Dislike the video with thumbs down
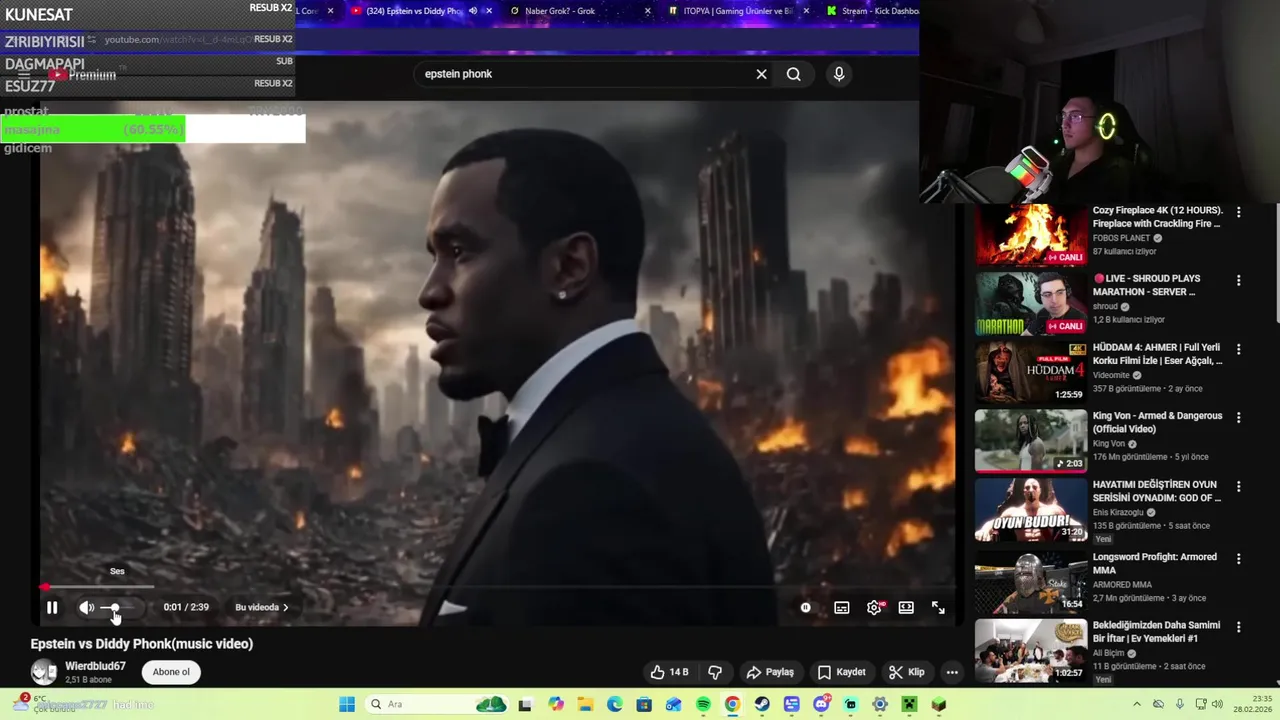Viewport: 1280px width, 720px height. 715,672
